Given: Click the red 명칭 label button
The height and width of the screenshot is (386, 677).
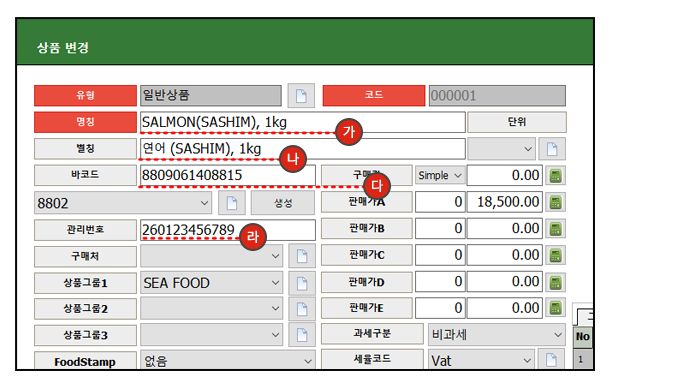Looking at the screenshot, I should pos(85,122).
